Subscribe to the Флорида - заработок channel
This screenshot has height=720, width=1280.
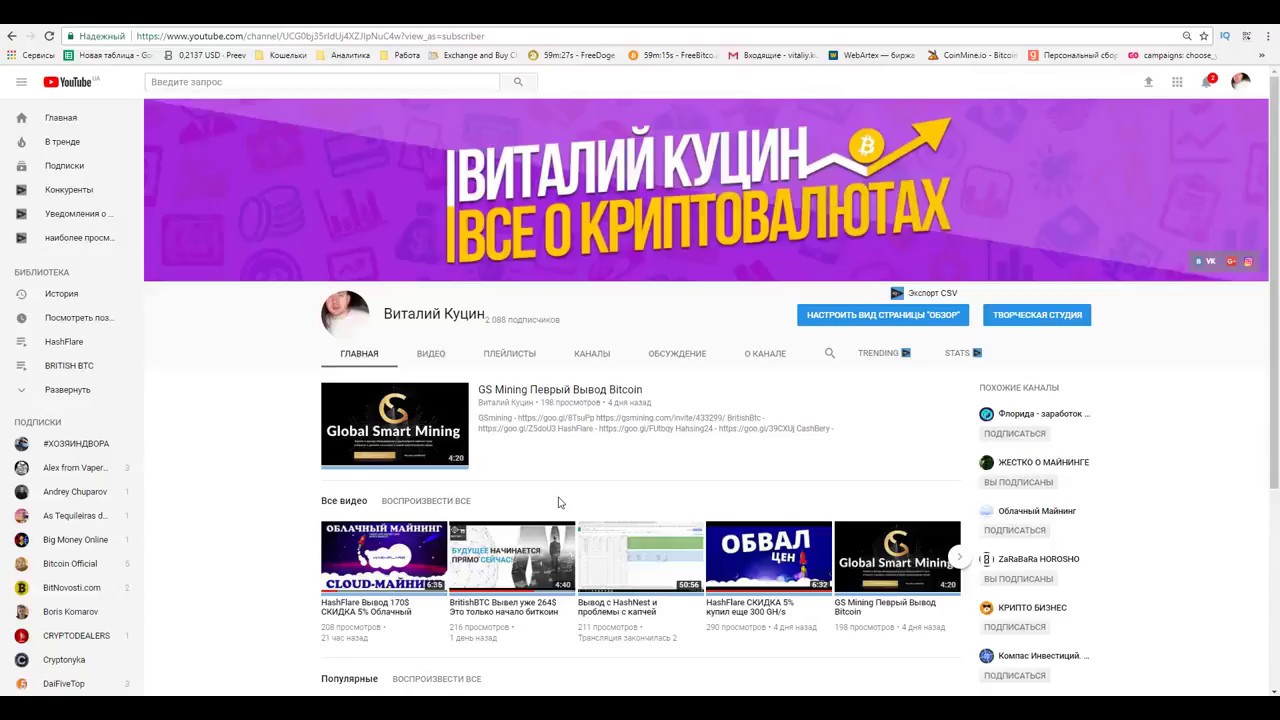point(1015,434)
